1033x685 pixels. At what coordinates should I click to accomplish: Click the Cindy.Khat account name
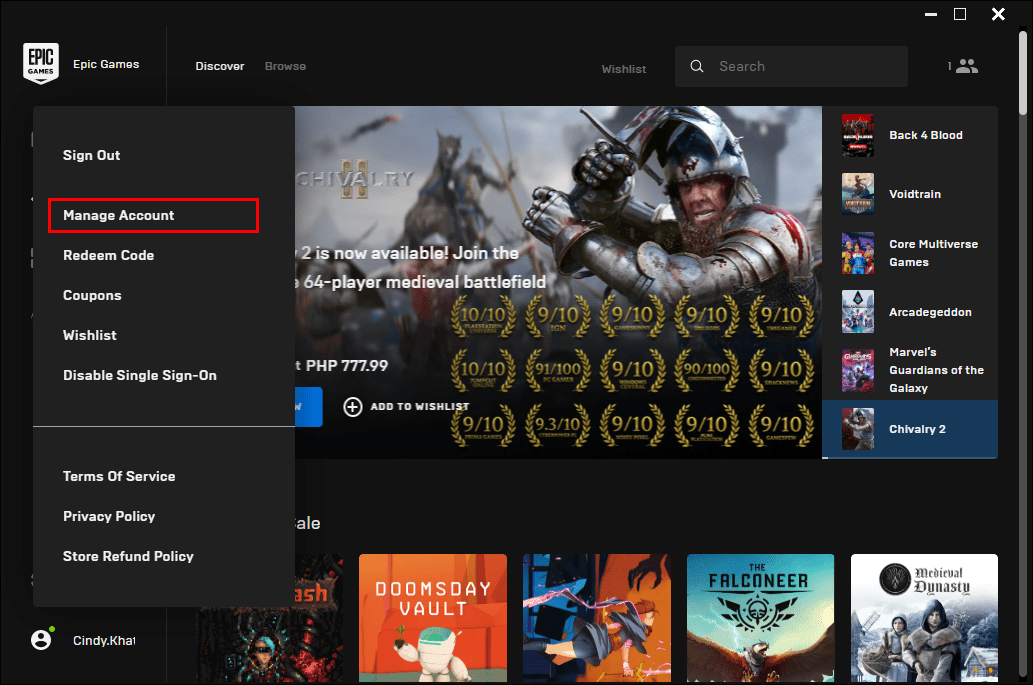(x=104, y=640)
